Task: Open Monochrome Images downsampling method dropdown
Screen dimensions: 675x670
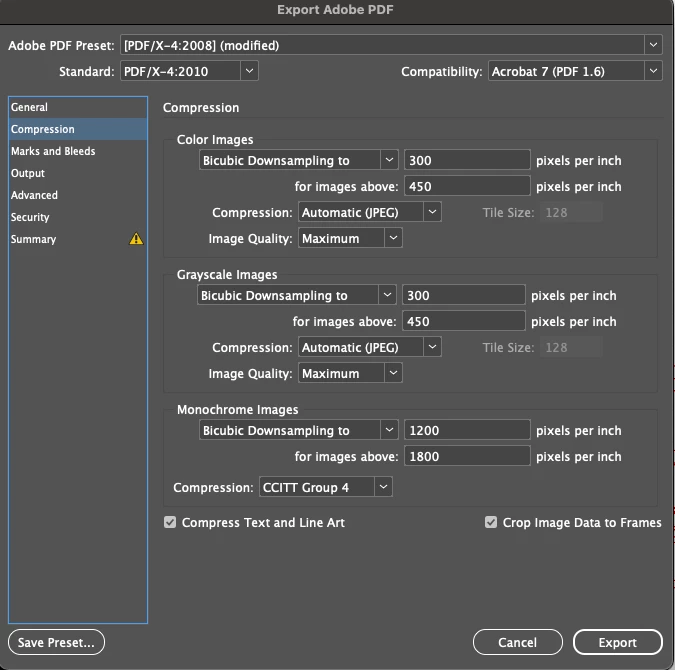Action: (x=299, y=430)
